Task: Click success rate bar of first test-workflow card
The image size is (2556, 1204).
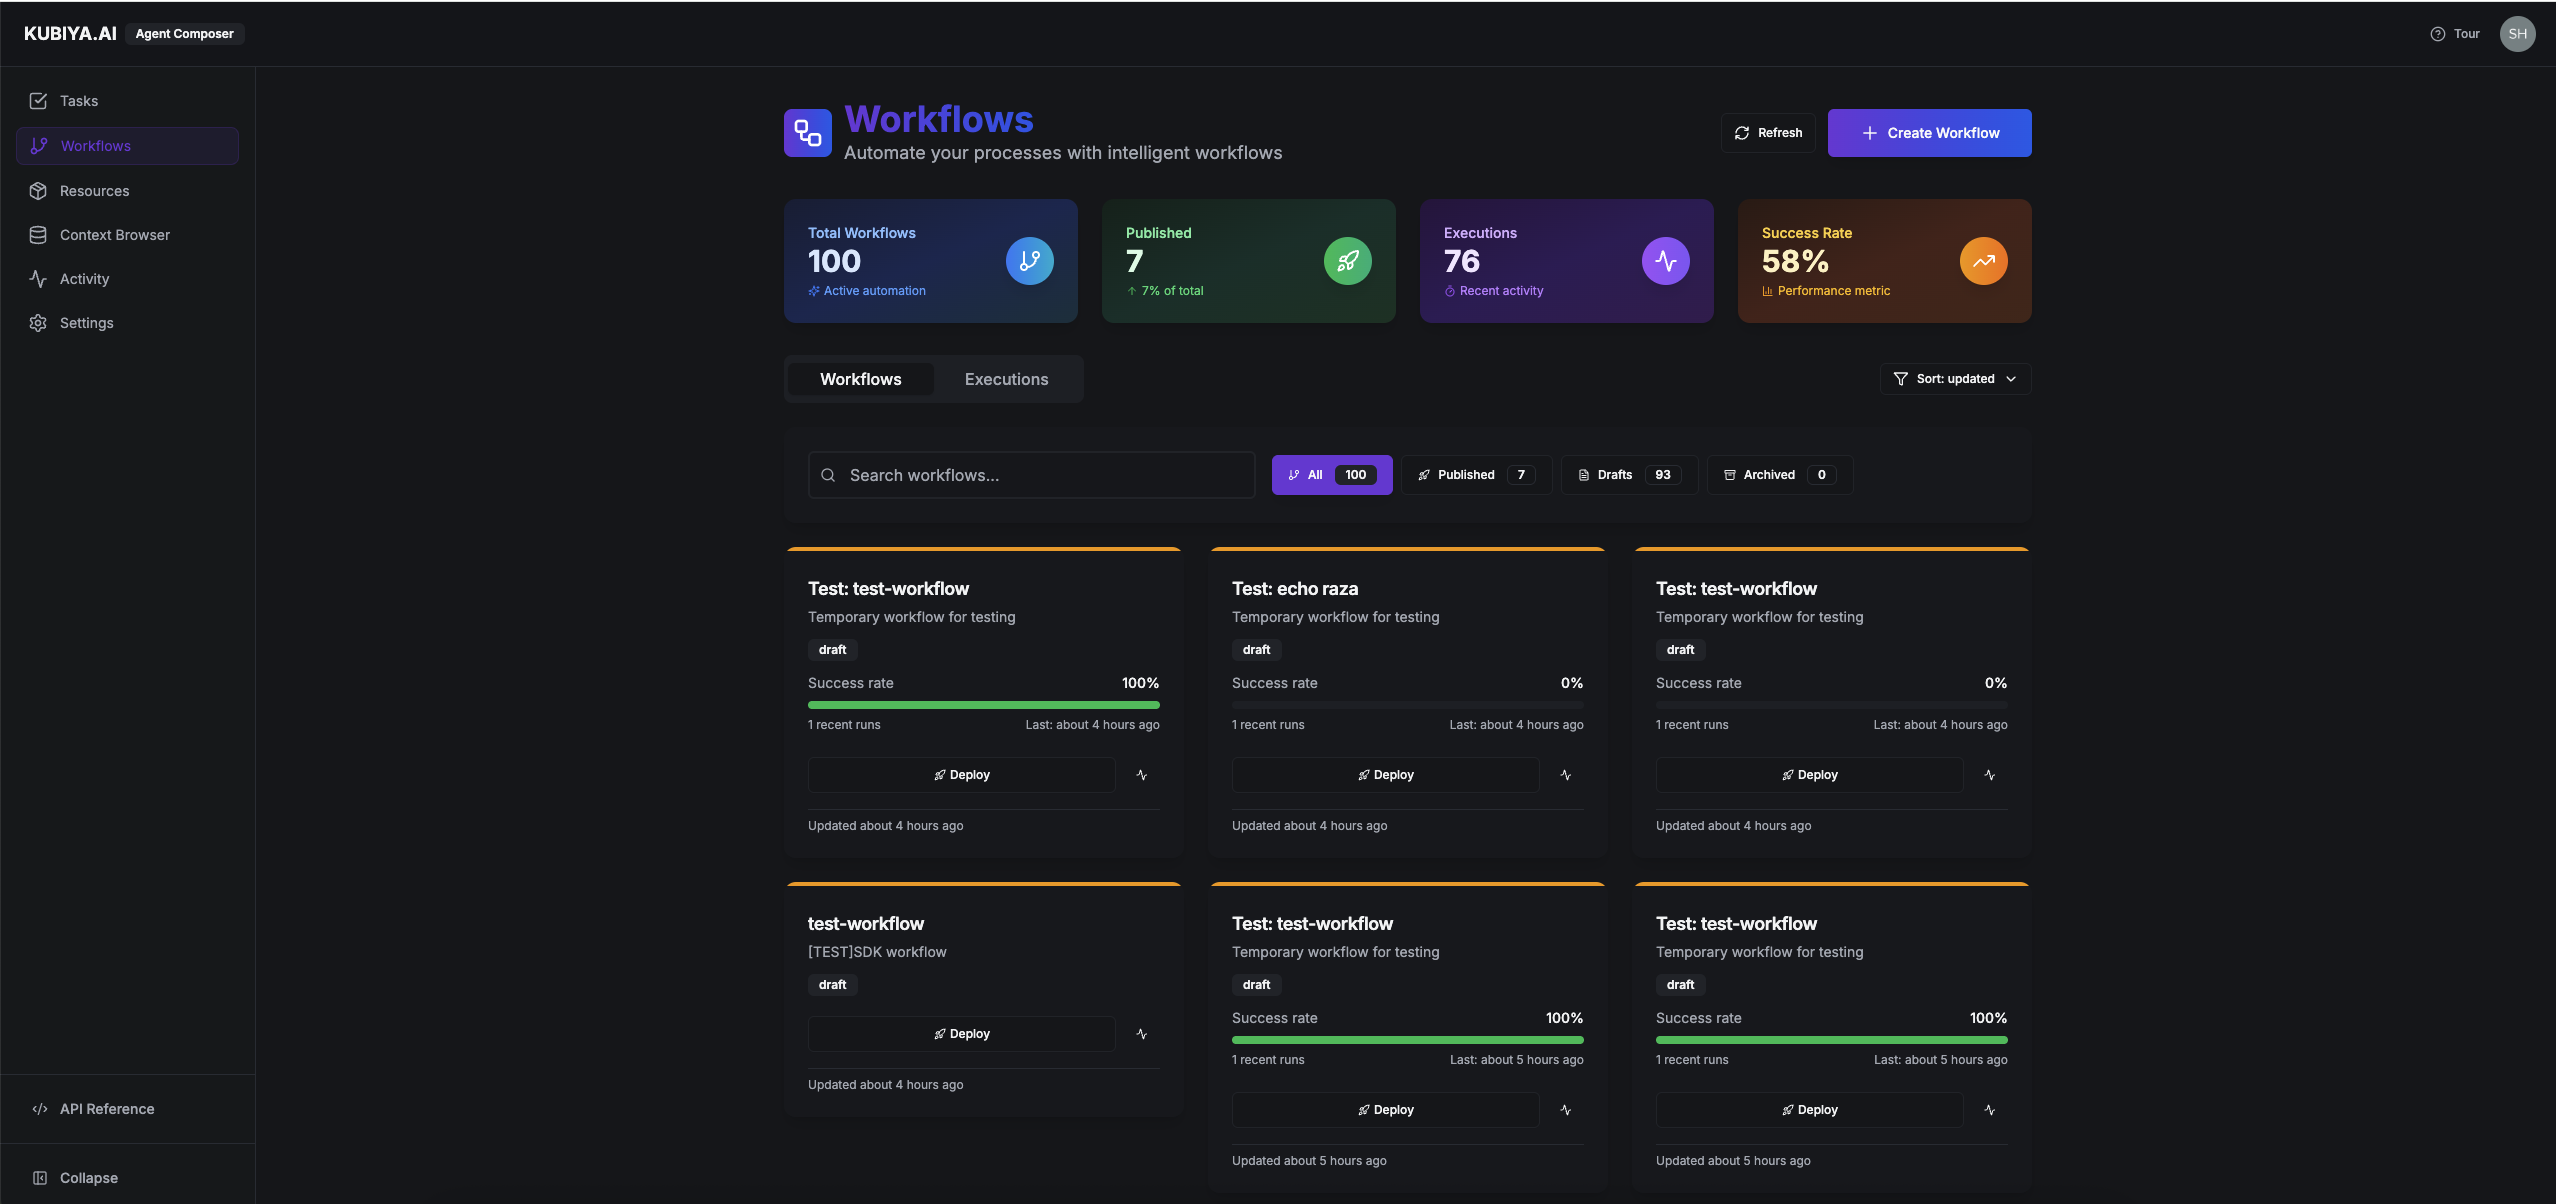Action: click(x=983, y=705)
